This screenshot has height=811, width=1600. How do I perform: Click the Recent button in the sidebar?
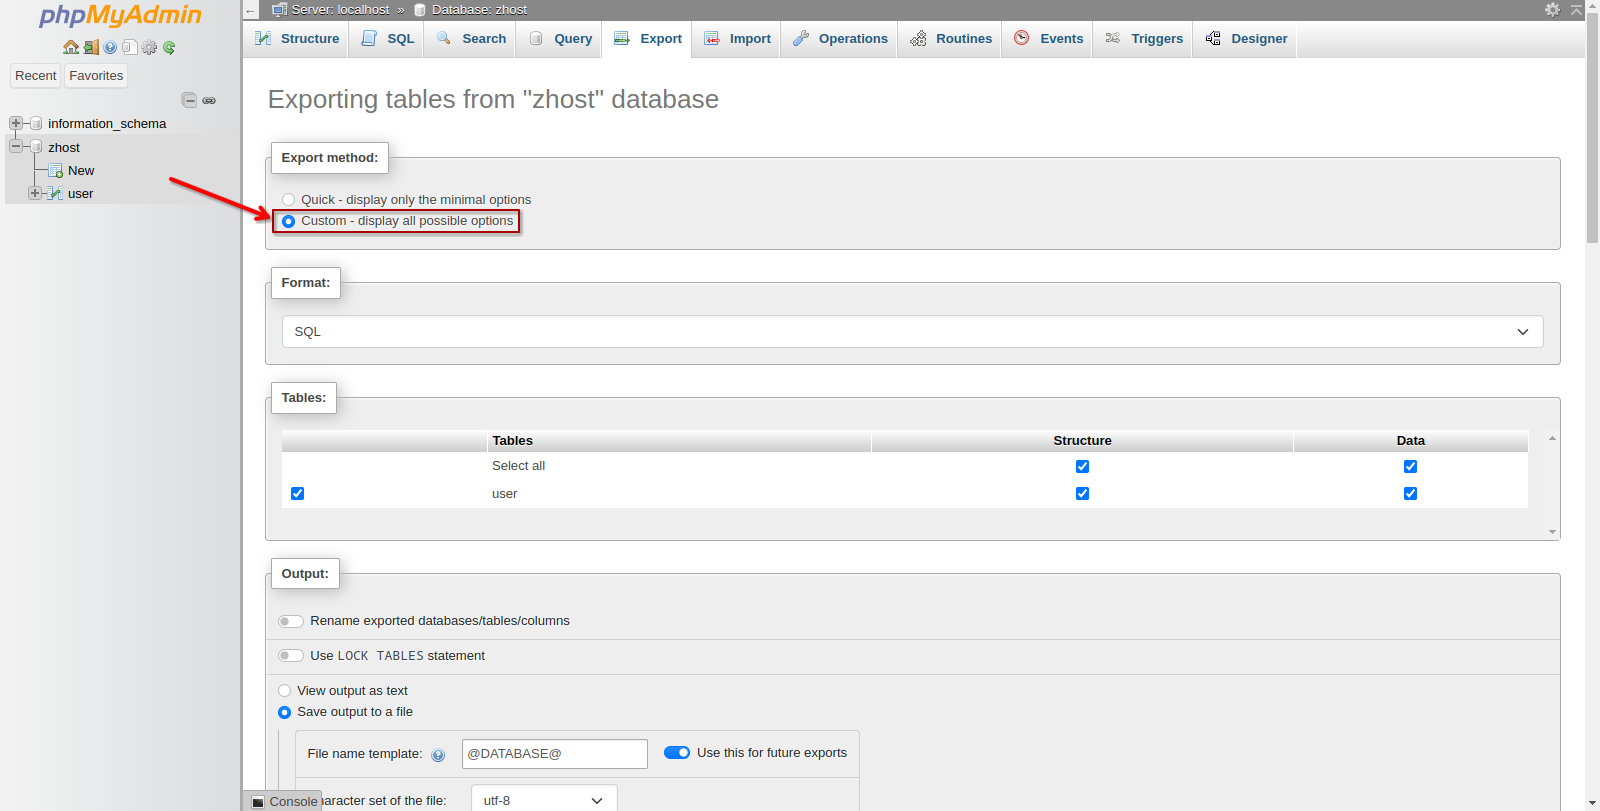click(36, 76)
